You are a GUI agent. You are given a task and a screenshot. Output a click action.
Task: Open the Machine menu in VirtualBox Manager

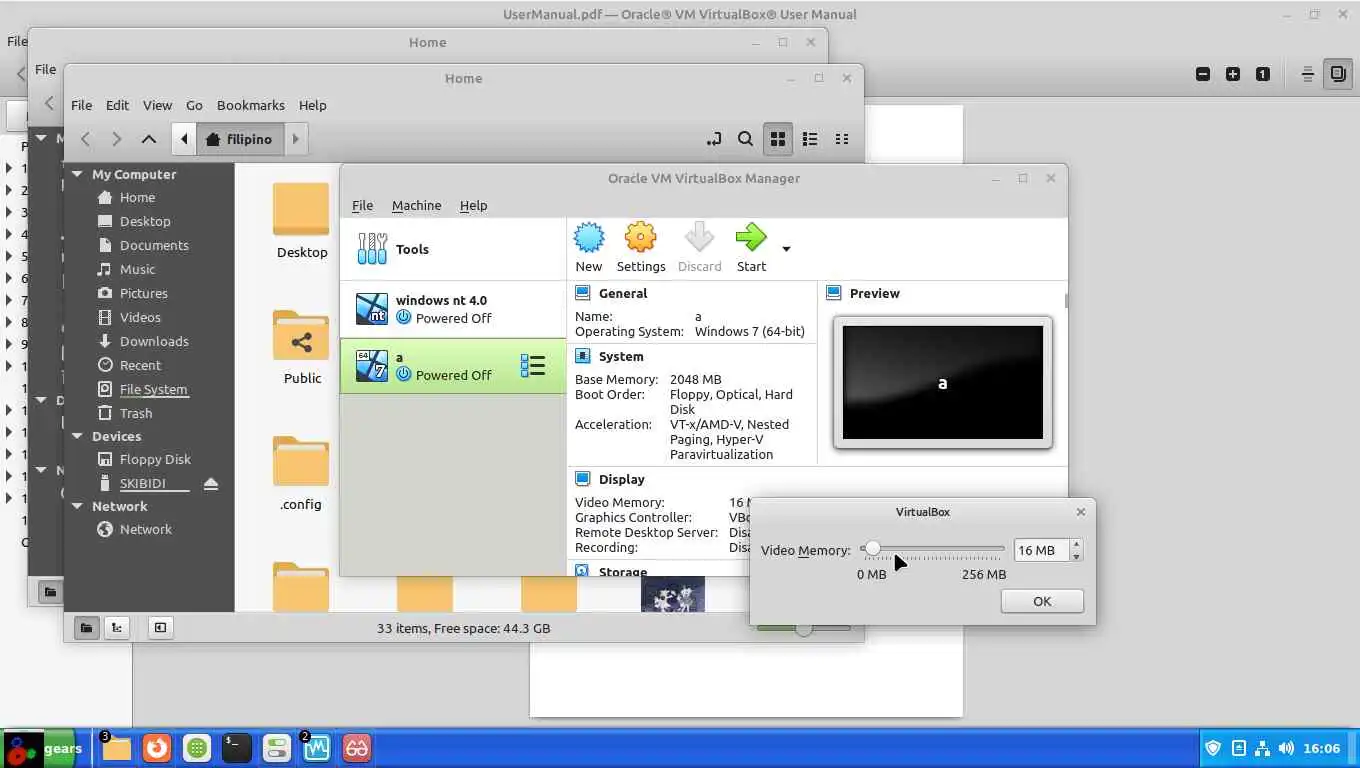(416, 205)
